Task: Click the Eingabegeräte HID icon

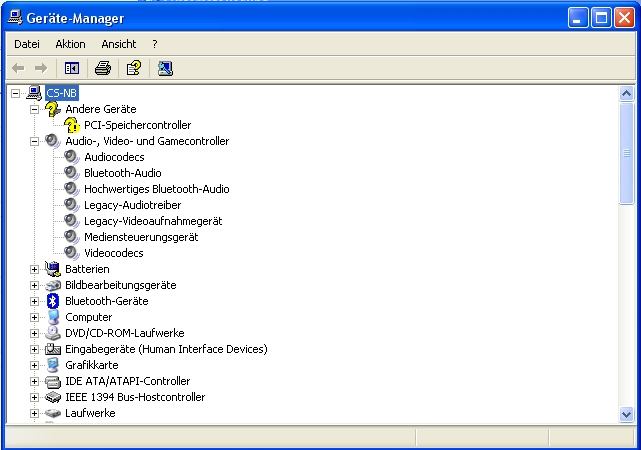Action: (53, 349)
